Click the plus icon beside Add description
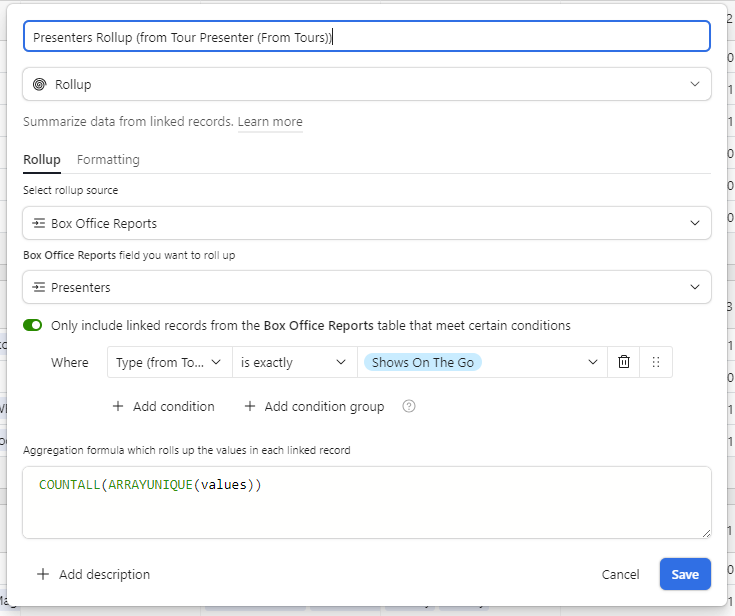Screen dimensions: 735x616 pyautogui.click(x=43, y=574)
